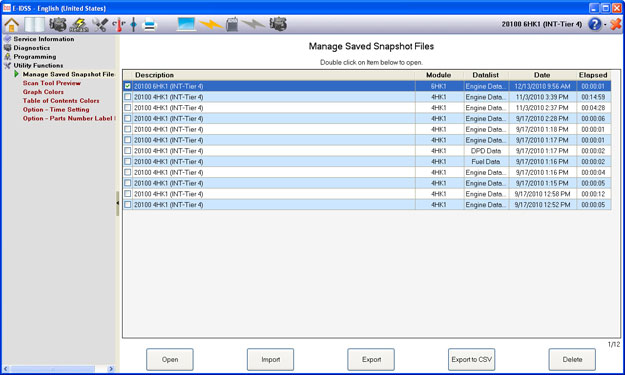Click the Service Information icon in sidebar

click(7, 39)
